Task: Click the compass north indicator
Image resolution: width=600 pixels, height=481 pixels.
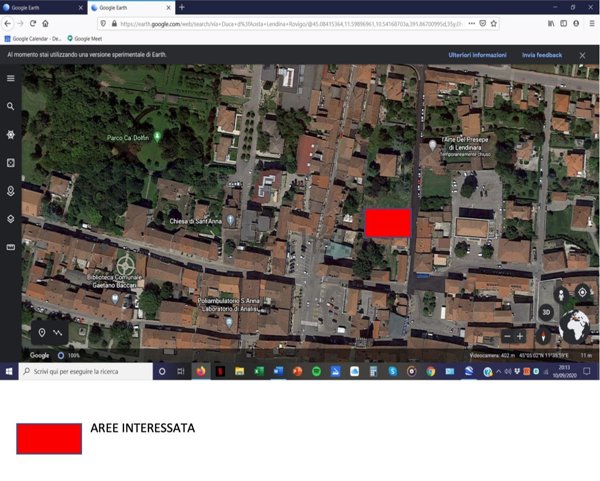Action: (x=543, y=336)
